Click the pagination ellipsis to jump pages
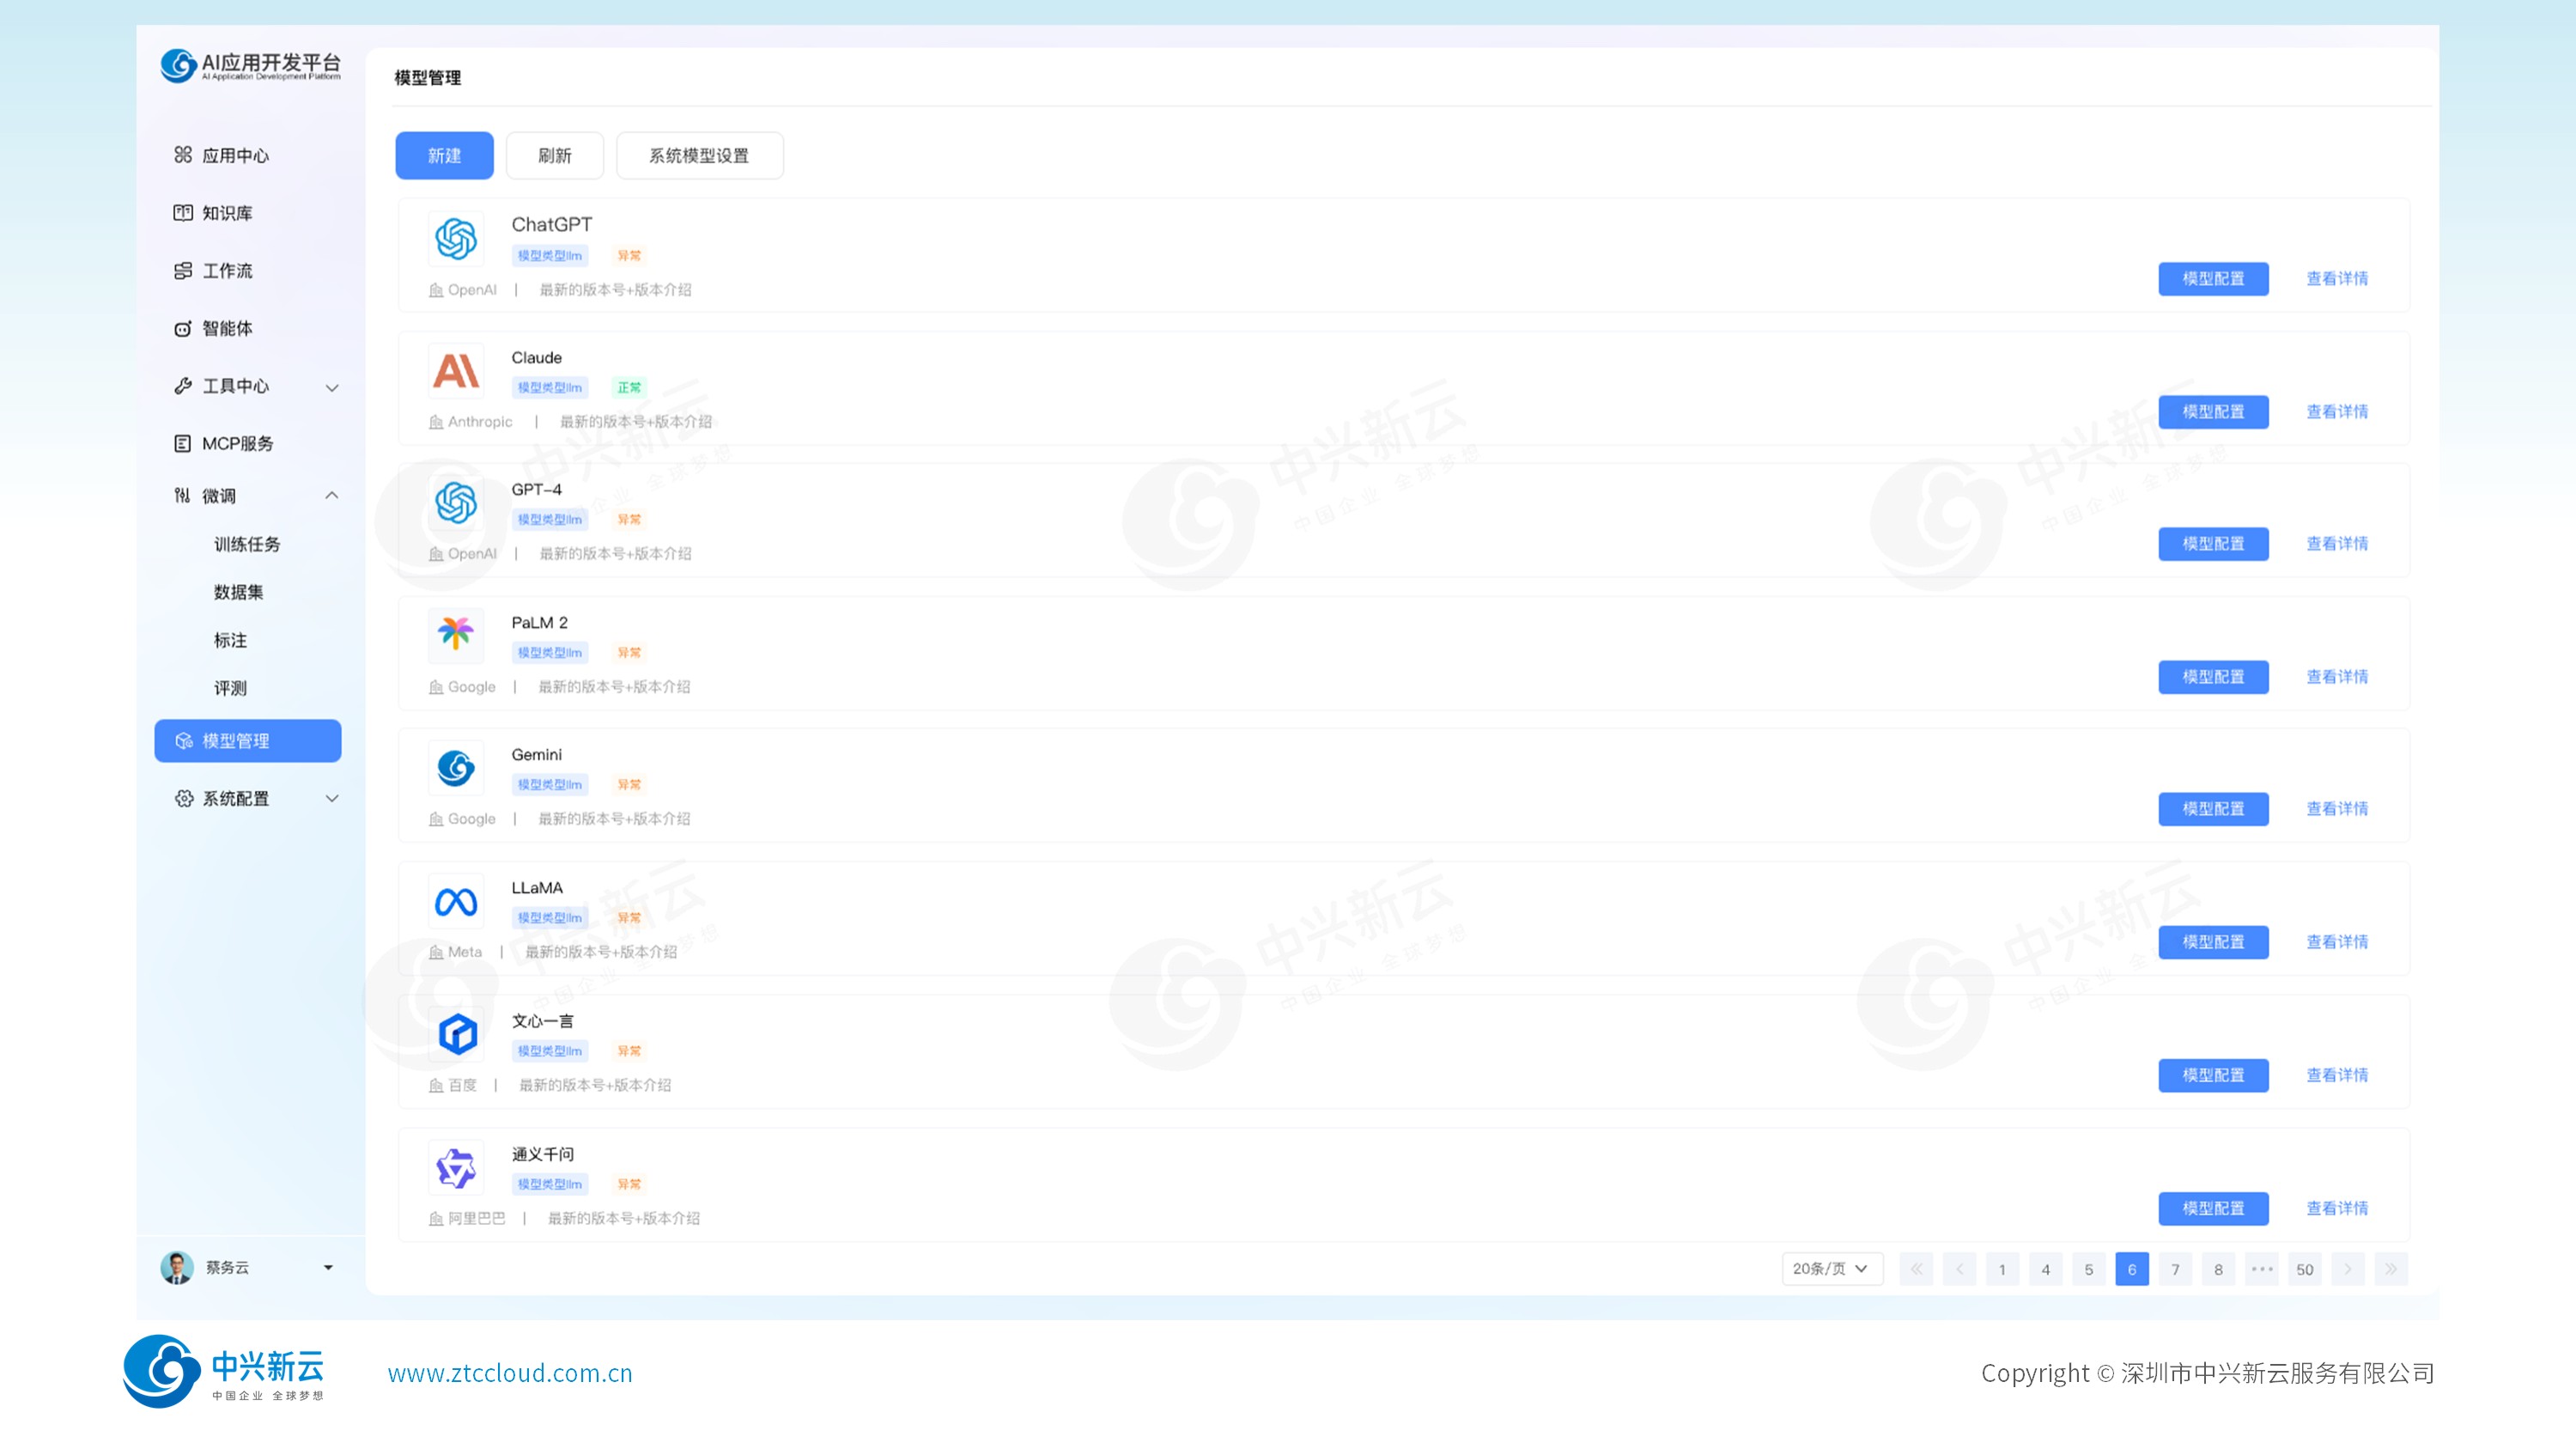This screenshot has width=2576, height=1449. point(2262,1269)
